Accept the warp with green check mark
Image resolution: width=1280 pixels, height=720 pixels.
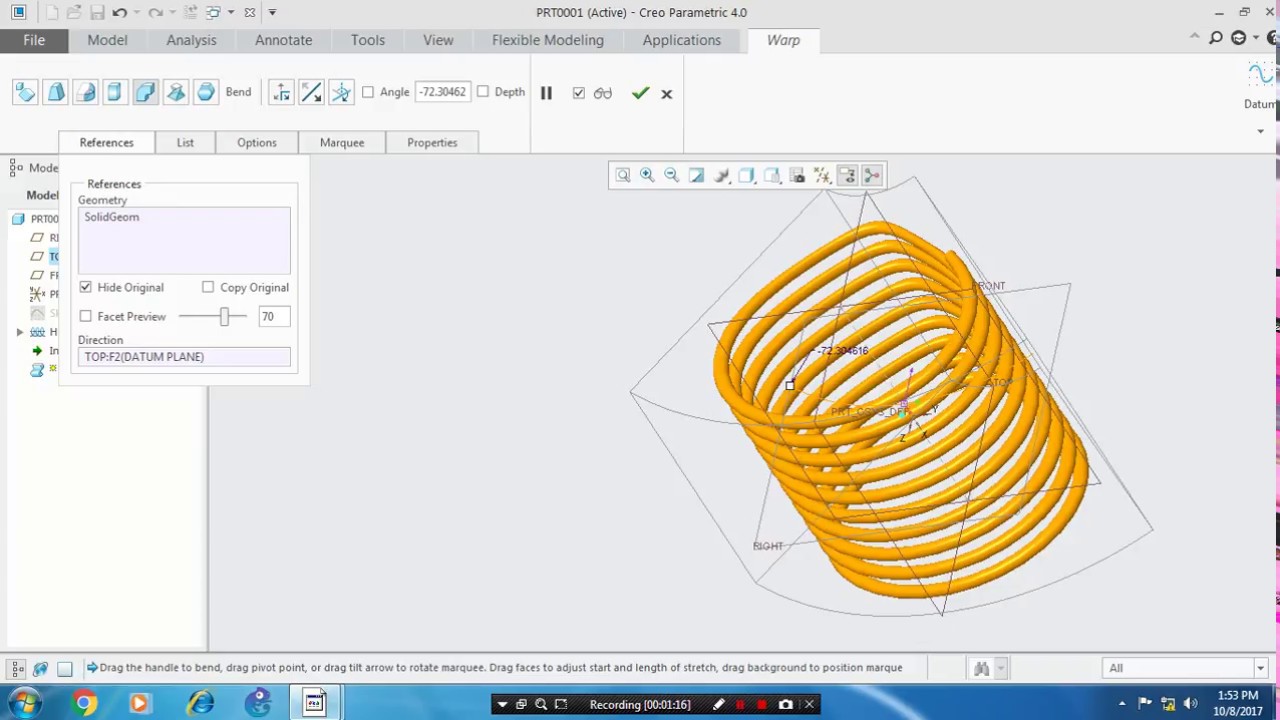[640, 93]
